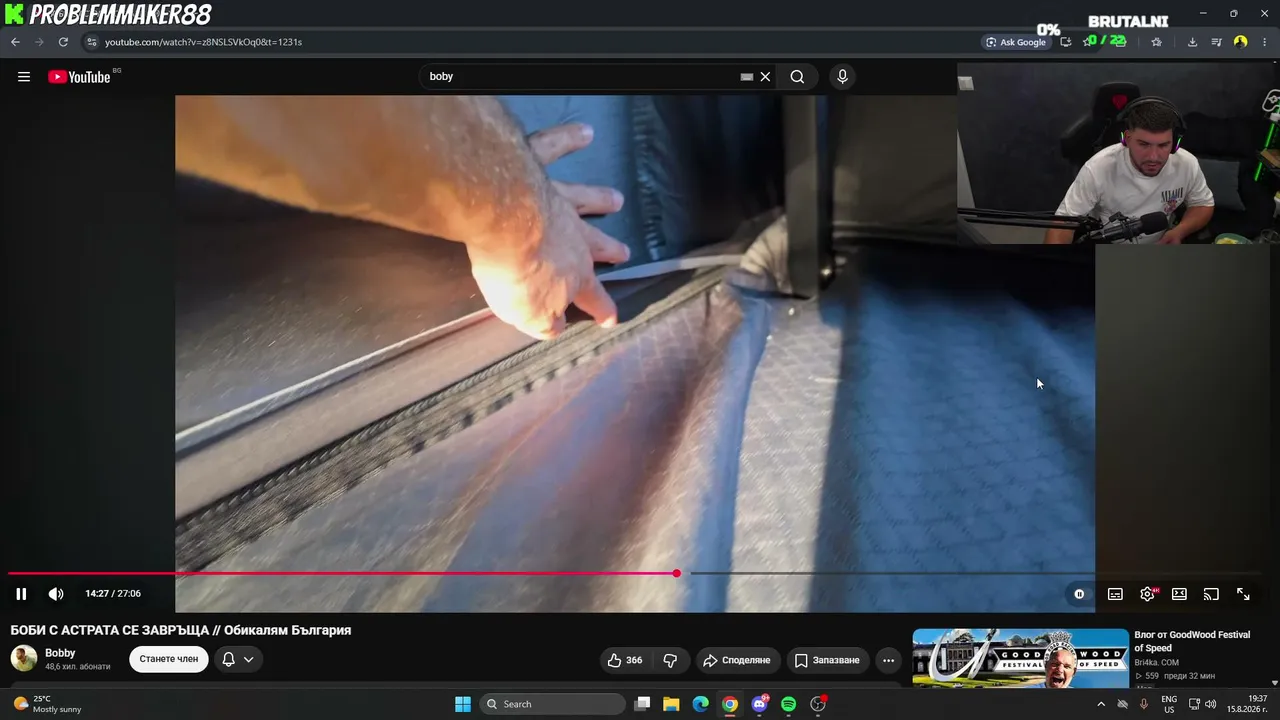Switch the player to theater mode
The height and width of the screenshot is (720, 1280).
pos(1179,594)
